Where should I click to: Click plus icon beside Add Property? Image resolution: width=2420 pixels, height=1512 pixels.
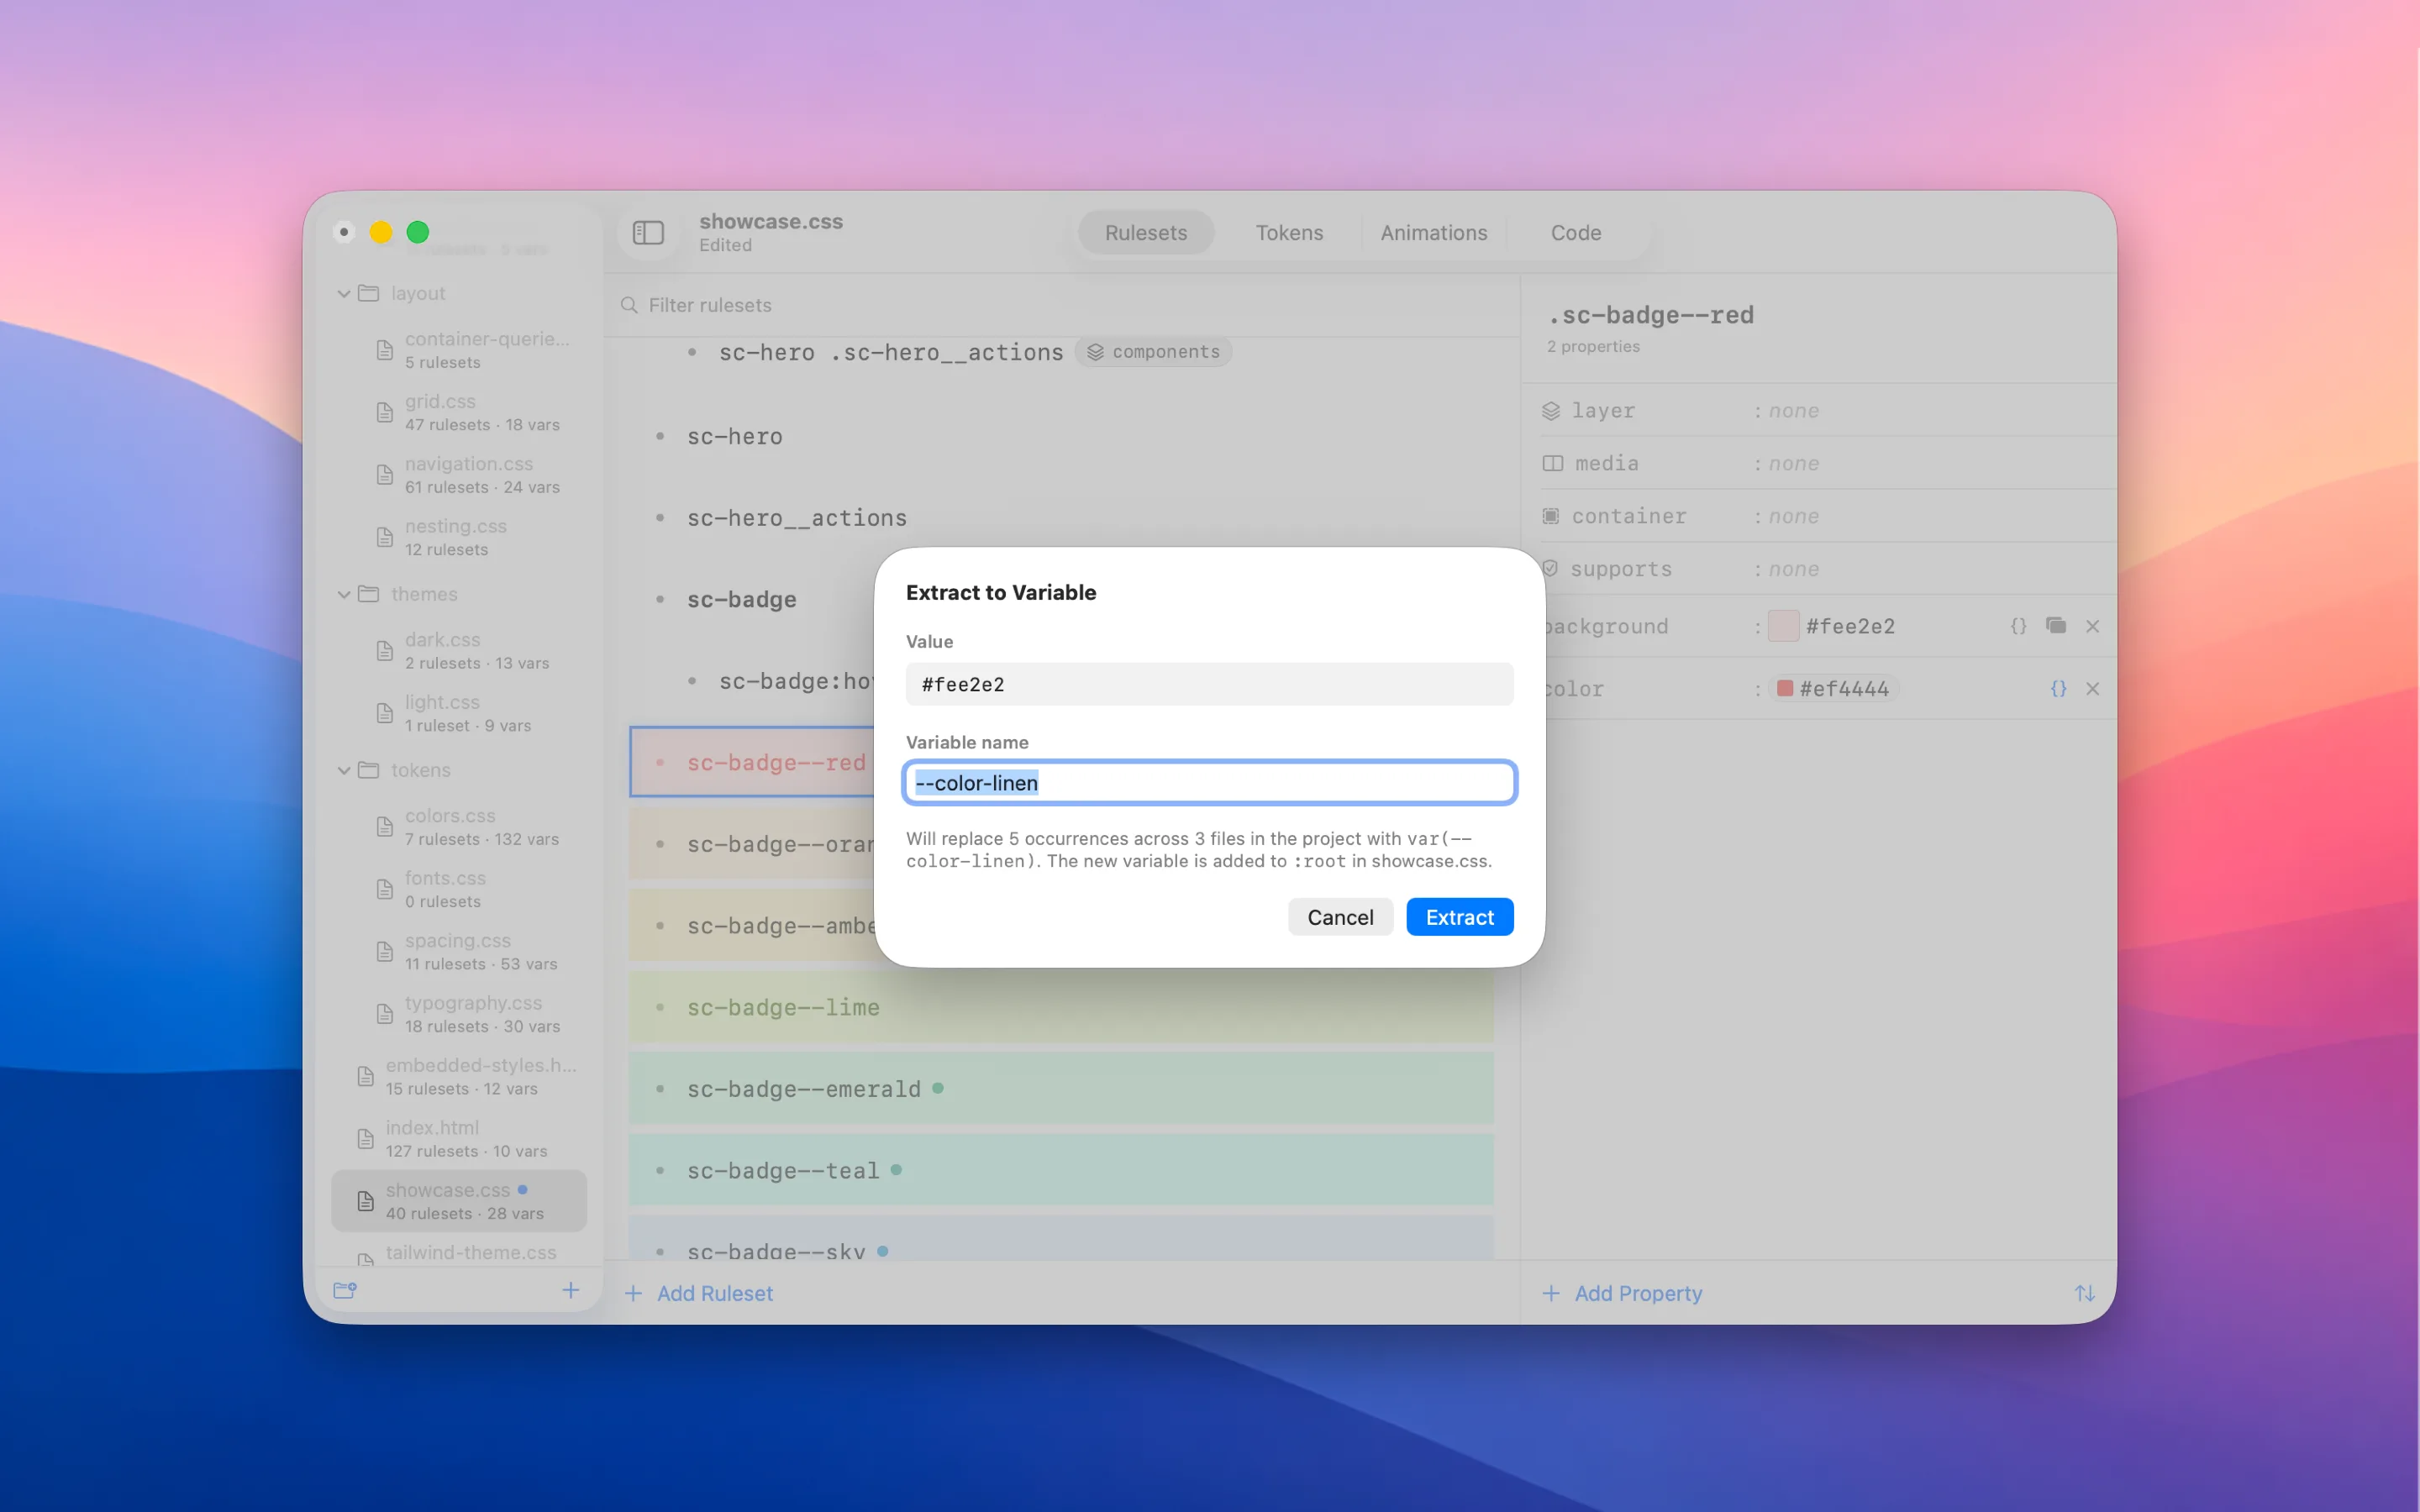click(1551, 1293)
